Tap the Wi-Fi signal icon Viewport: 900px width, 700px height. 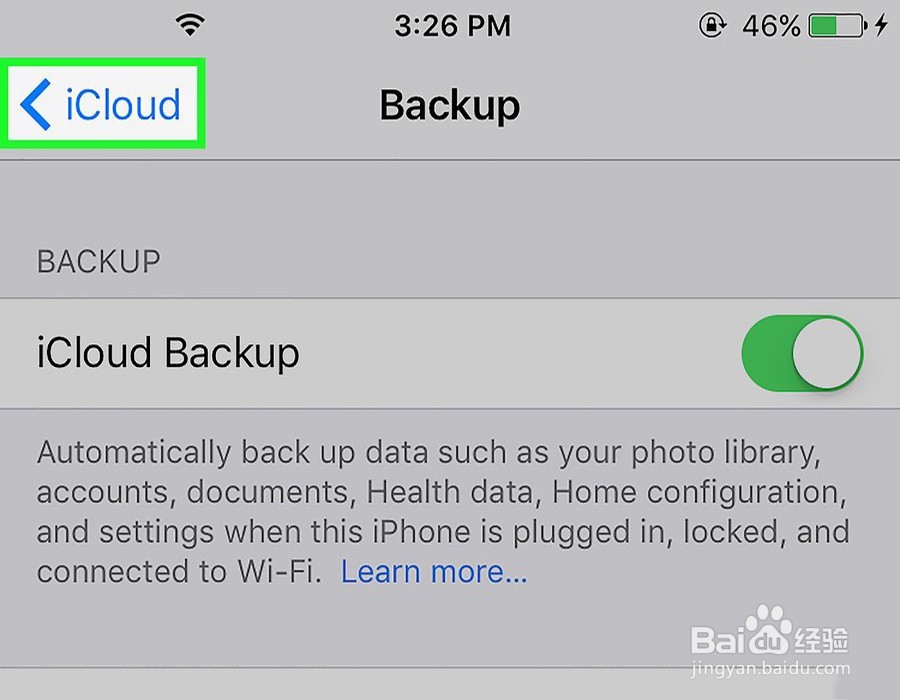tap(190, 25)
